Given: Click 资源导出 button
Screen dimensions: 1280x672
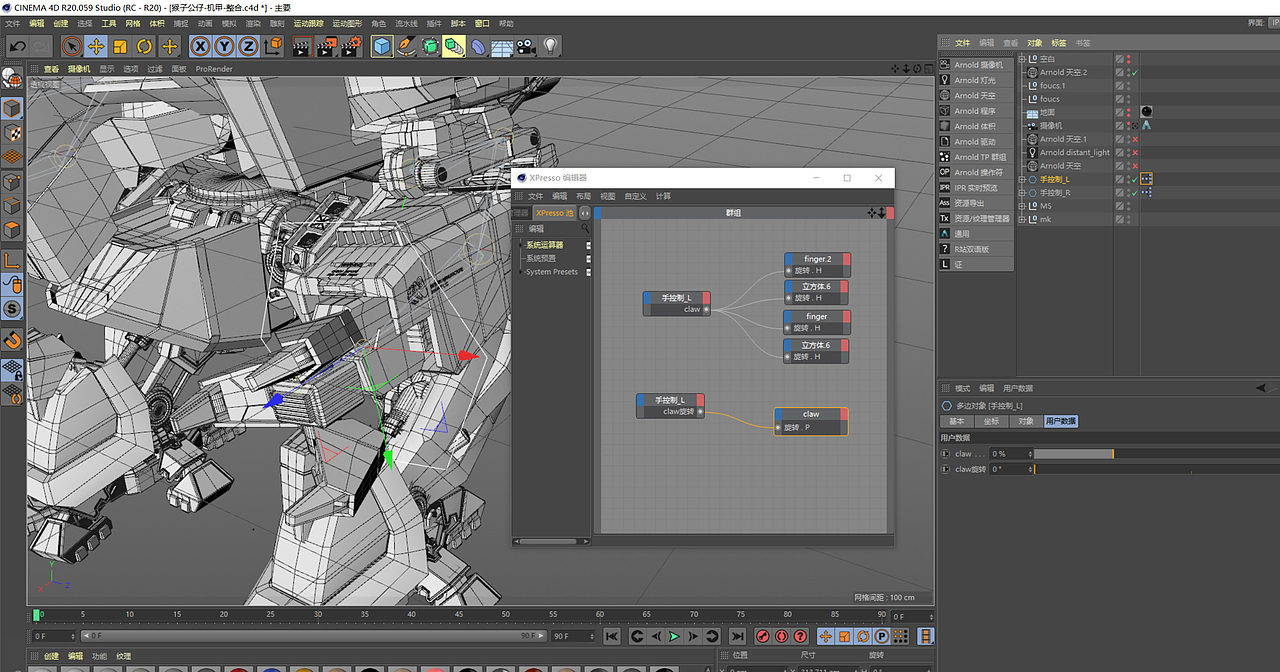Looking at the screenshot, I should (975, 203).
